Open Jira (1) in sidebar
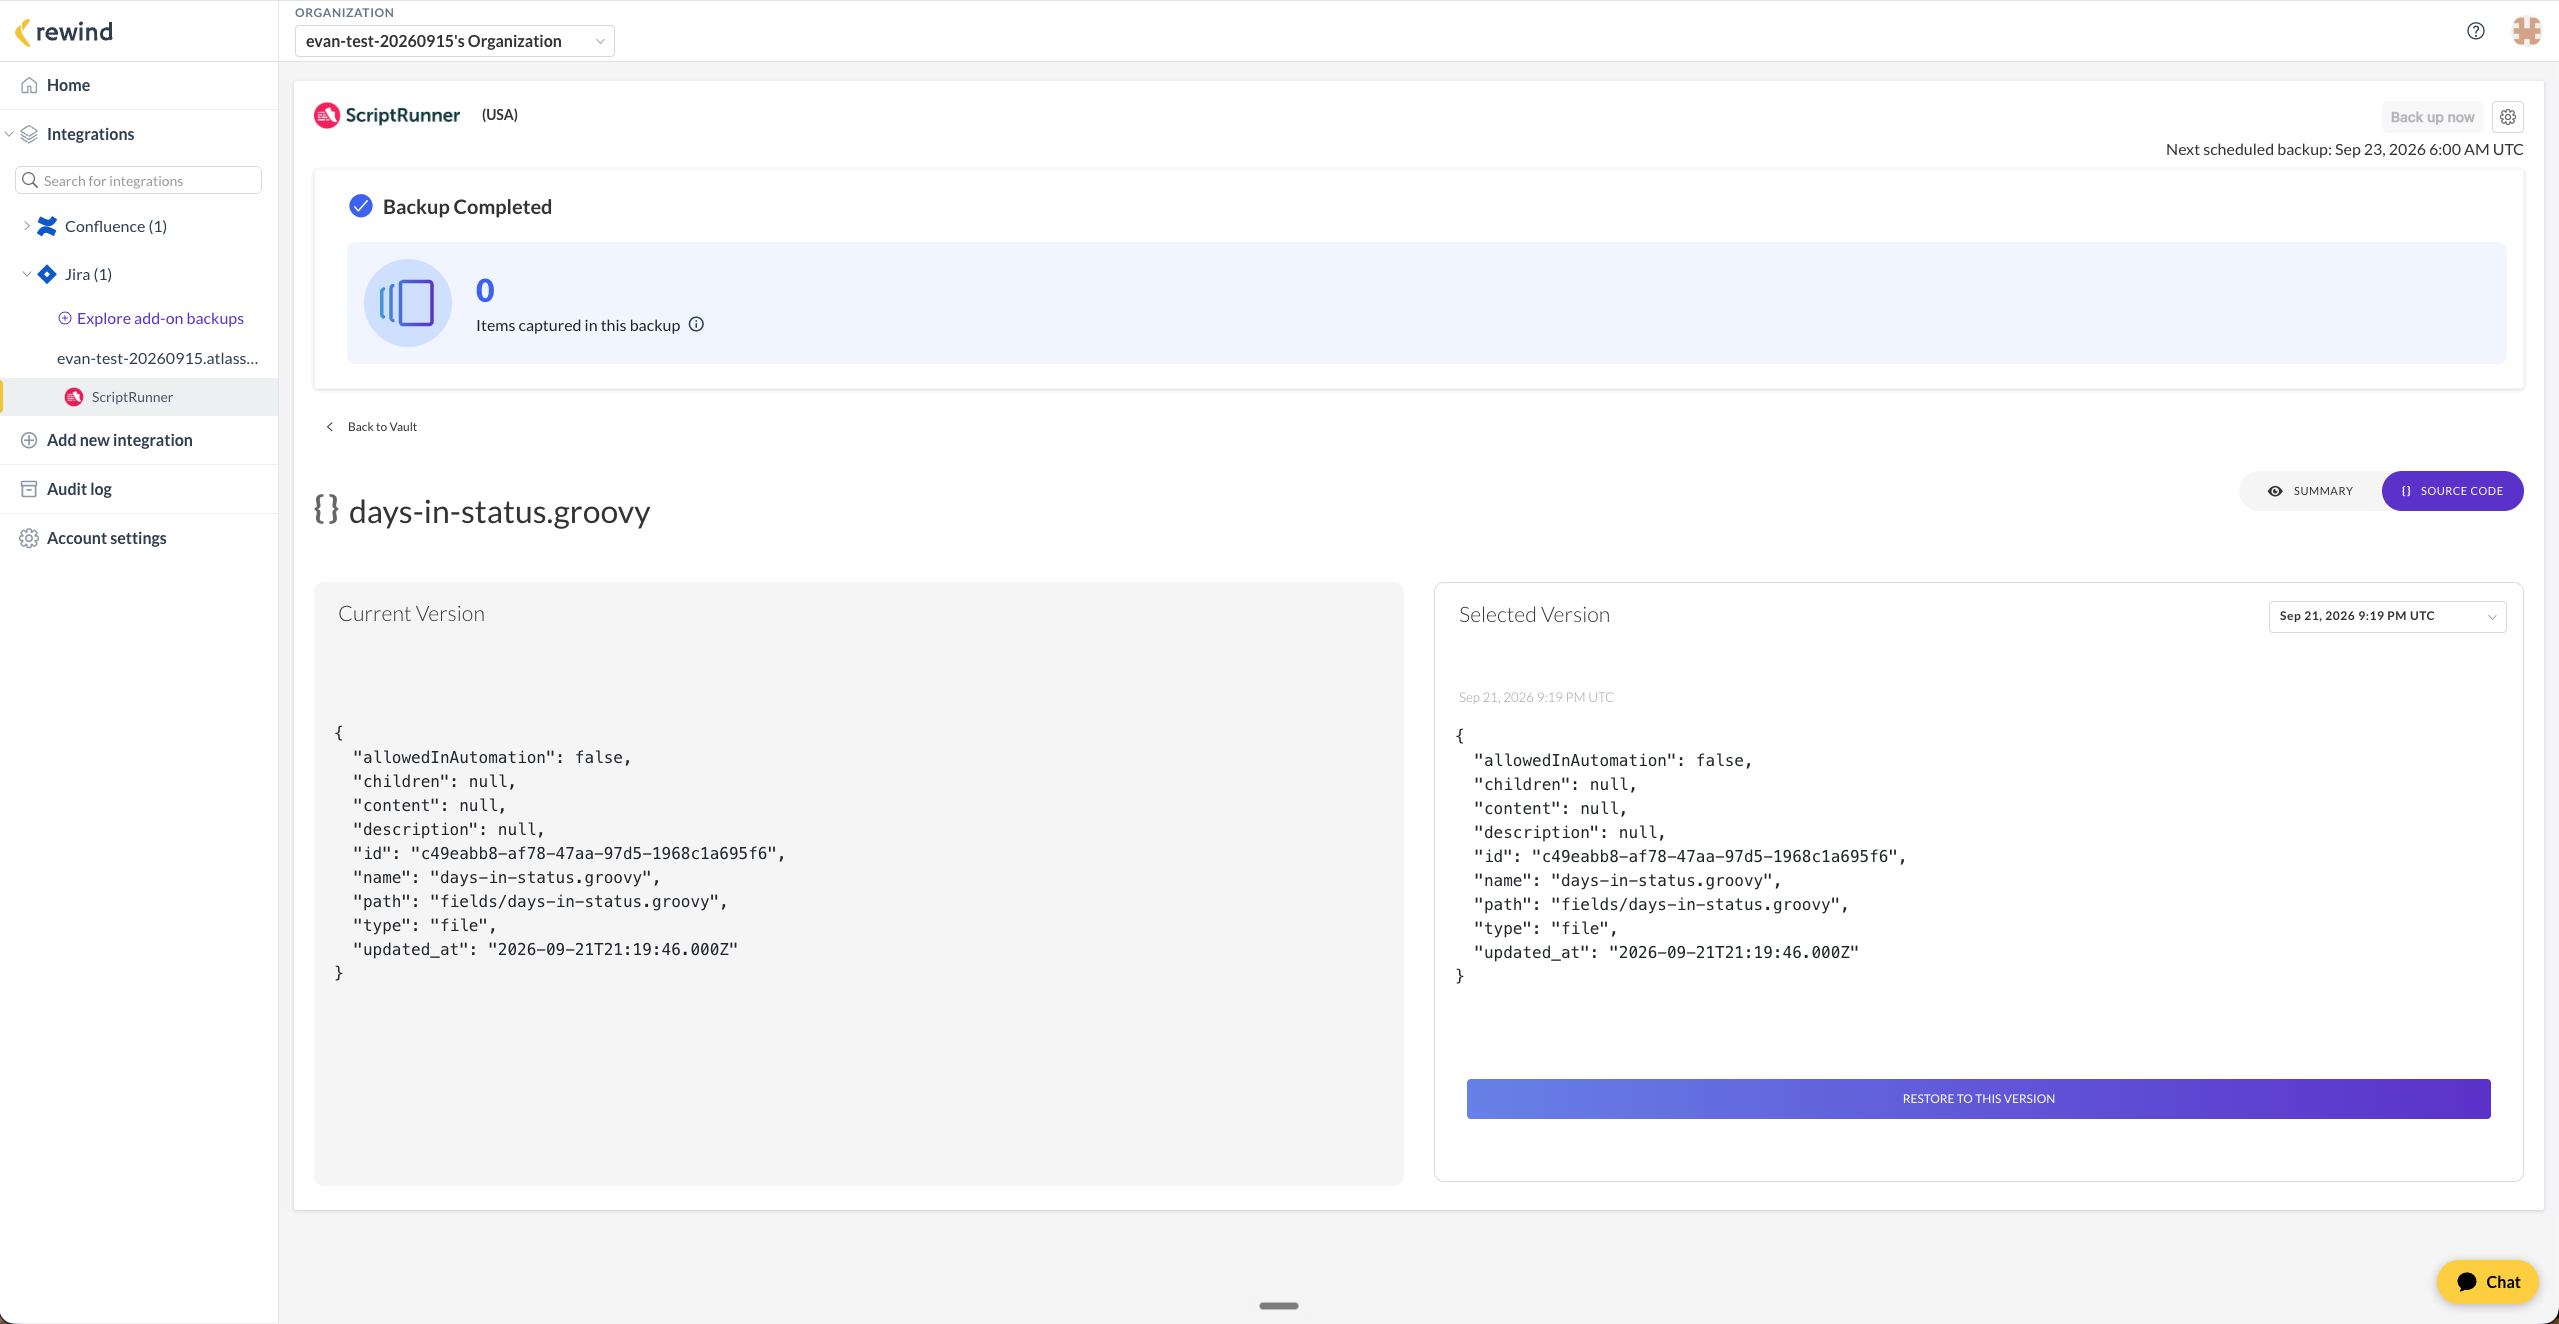The image size is (2559, 1324). pos(88,274)
